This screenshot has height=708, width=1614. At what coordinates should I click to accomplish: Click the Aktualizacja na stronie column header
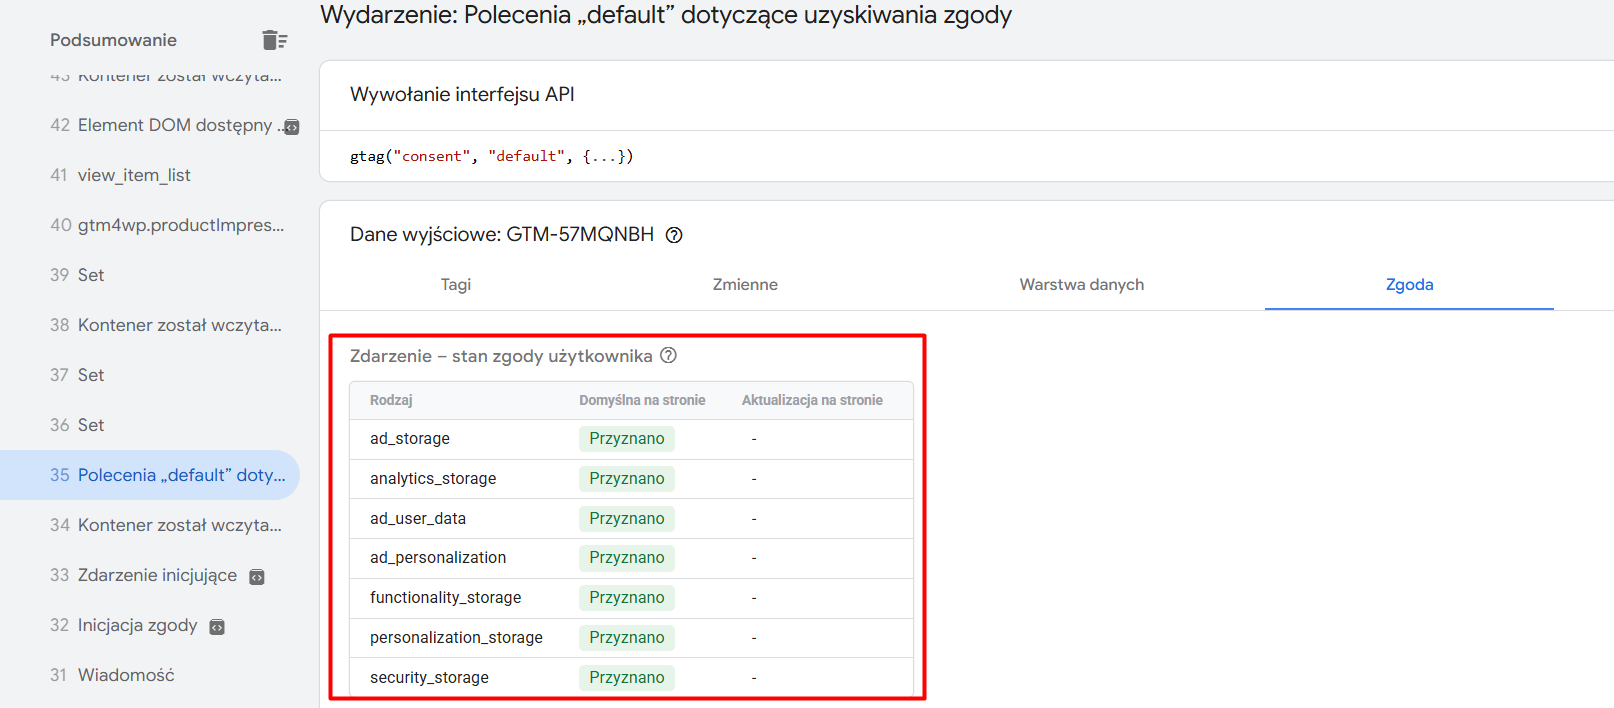click(x=812, y=400)
